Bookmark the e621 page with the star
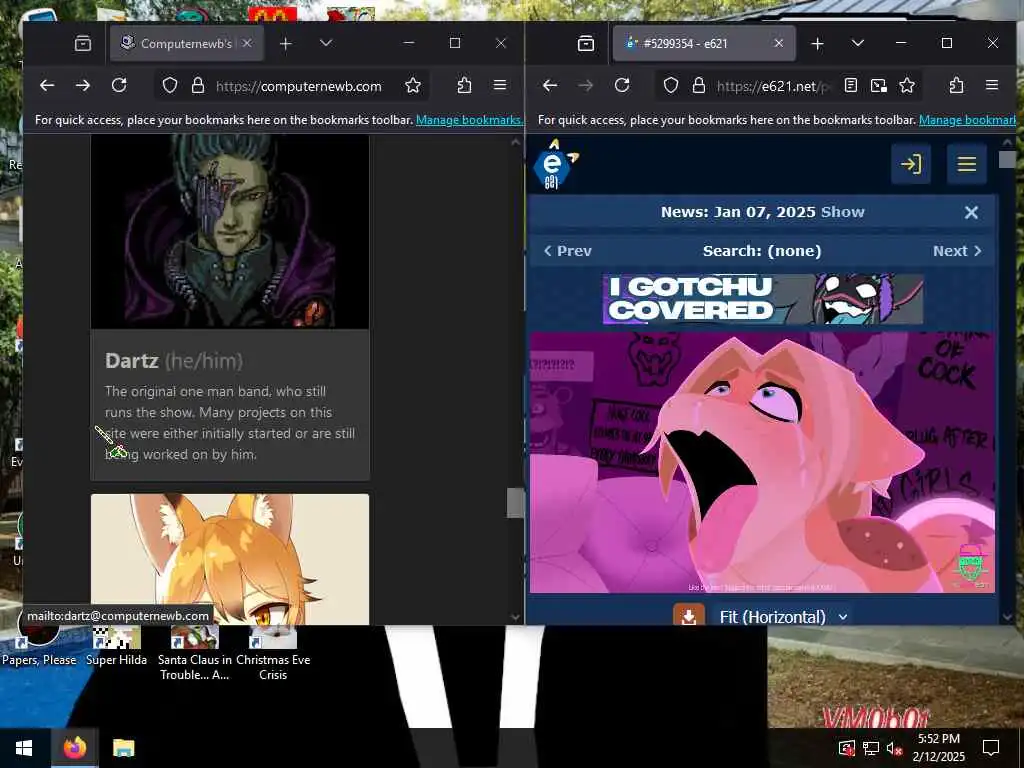Viewport: 1024px width, 768px height. click(906, 86)
